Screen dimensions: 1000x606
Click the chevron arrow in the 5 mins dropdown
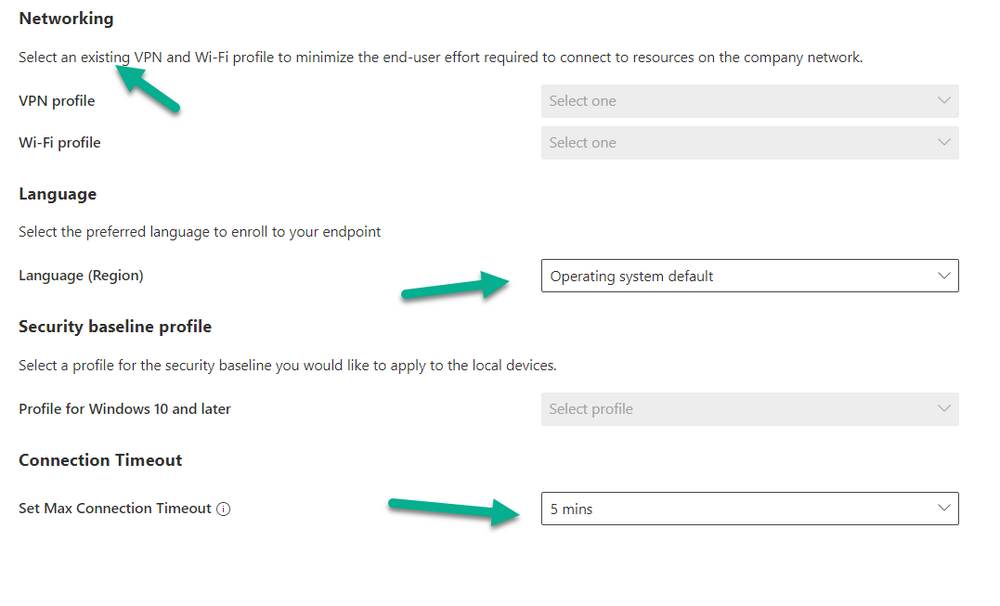pos(943,509)
